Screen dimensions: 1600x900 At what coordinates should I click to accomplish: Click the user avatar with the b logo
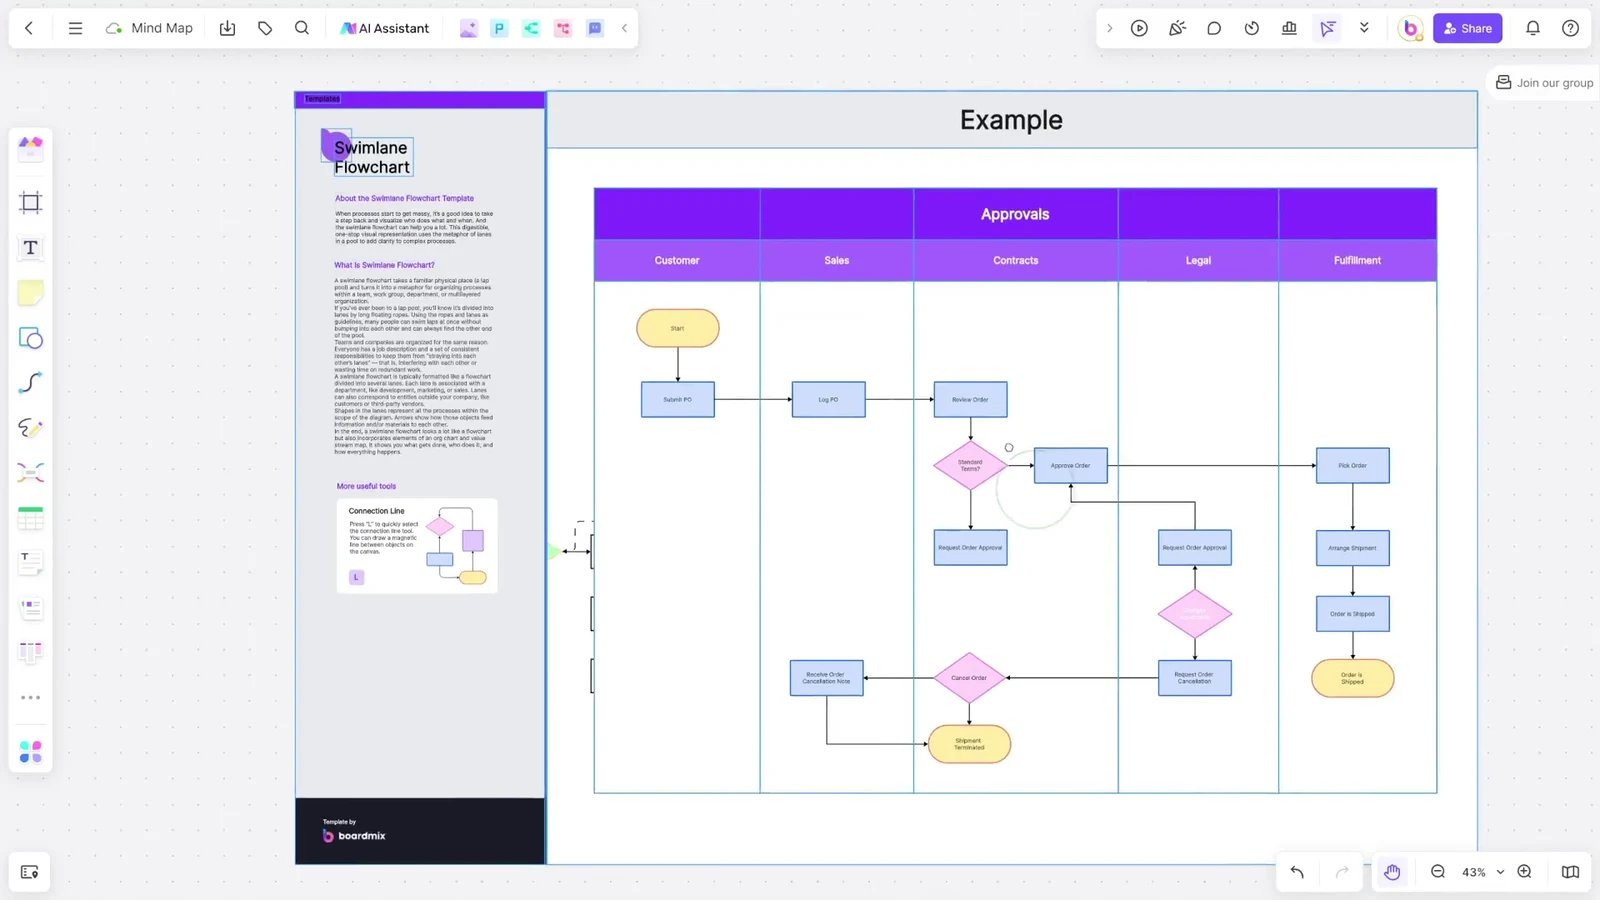pyautogui.click(x=1410, y=28)
